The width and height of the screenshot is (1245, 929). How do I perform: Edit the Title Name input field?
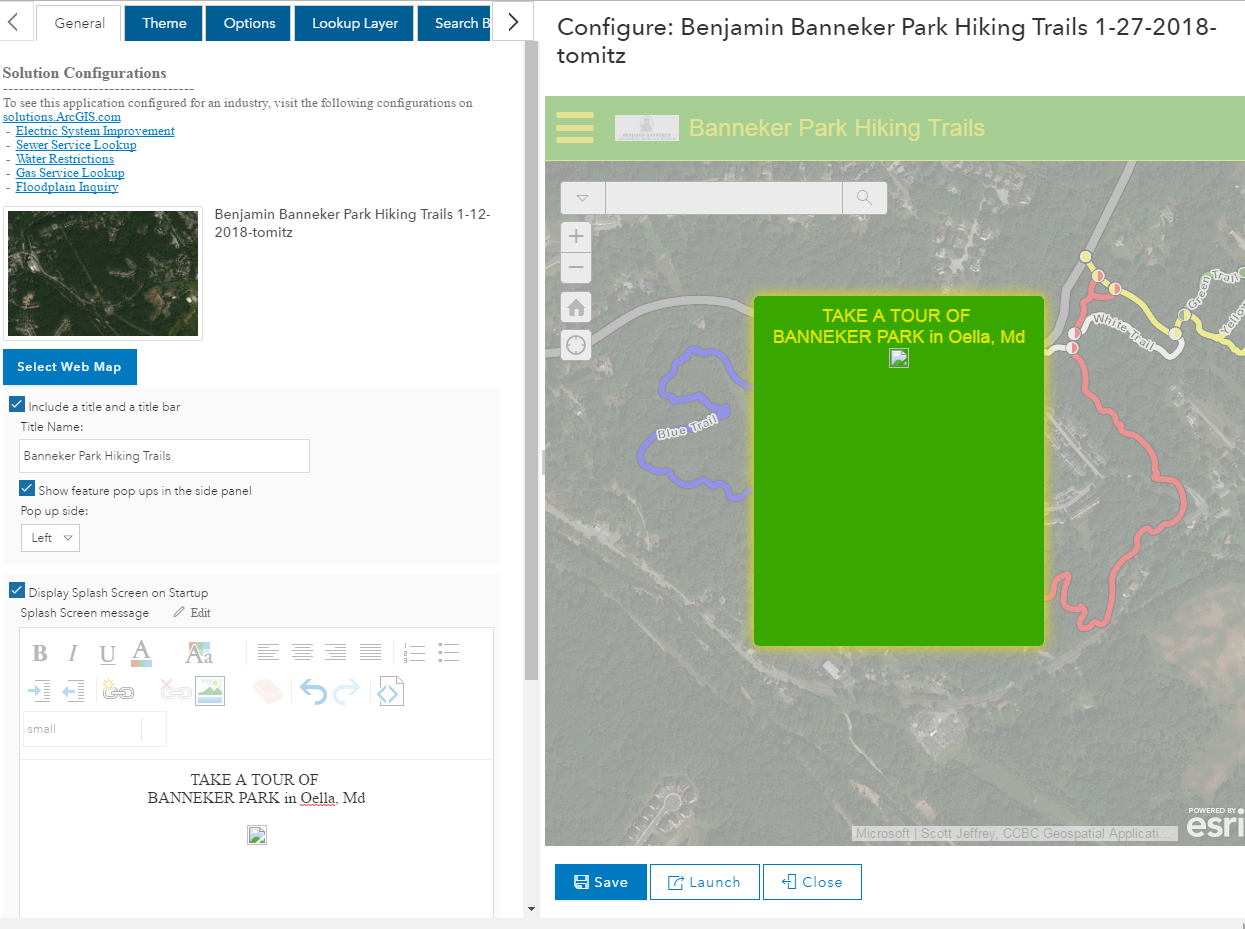[x=165, y=456]
